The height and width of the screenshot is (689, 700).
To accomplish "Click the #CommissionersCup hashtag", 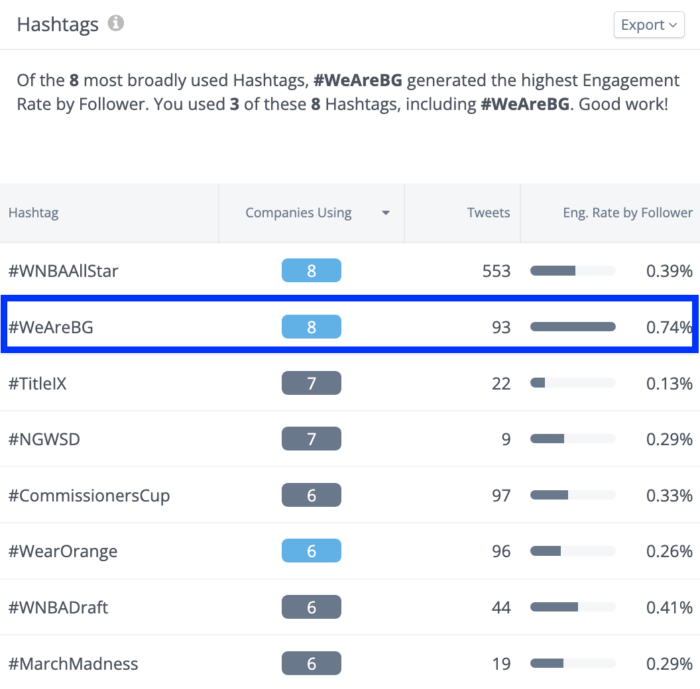I will (x=89, y=495).
